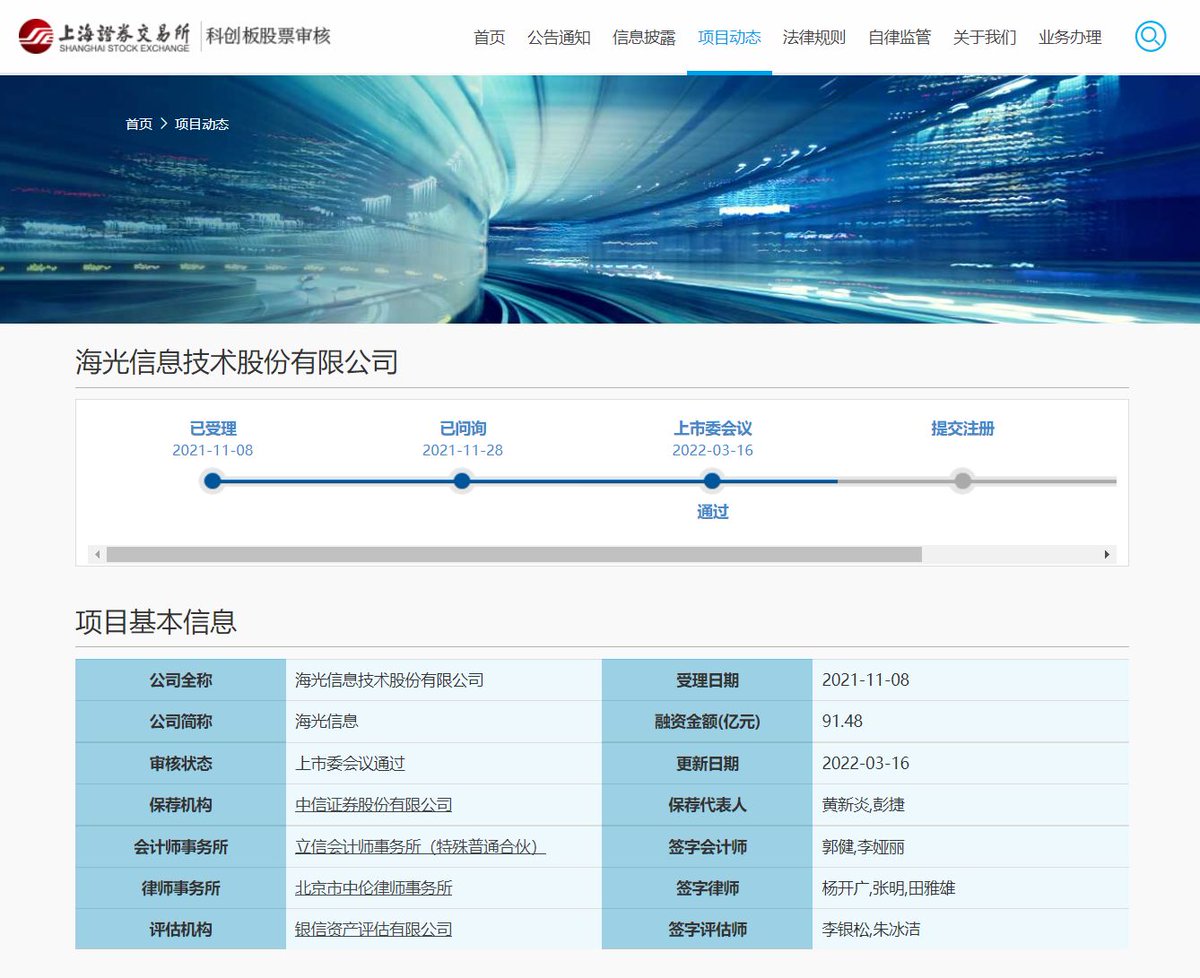Click the right arrow of the timeline scrollbar
Screen dimensions: 1200x978
tap(1108, 553)
